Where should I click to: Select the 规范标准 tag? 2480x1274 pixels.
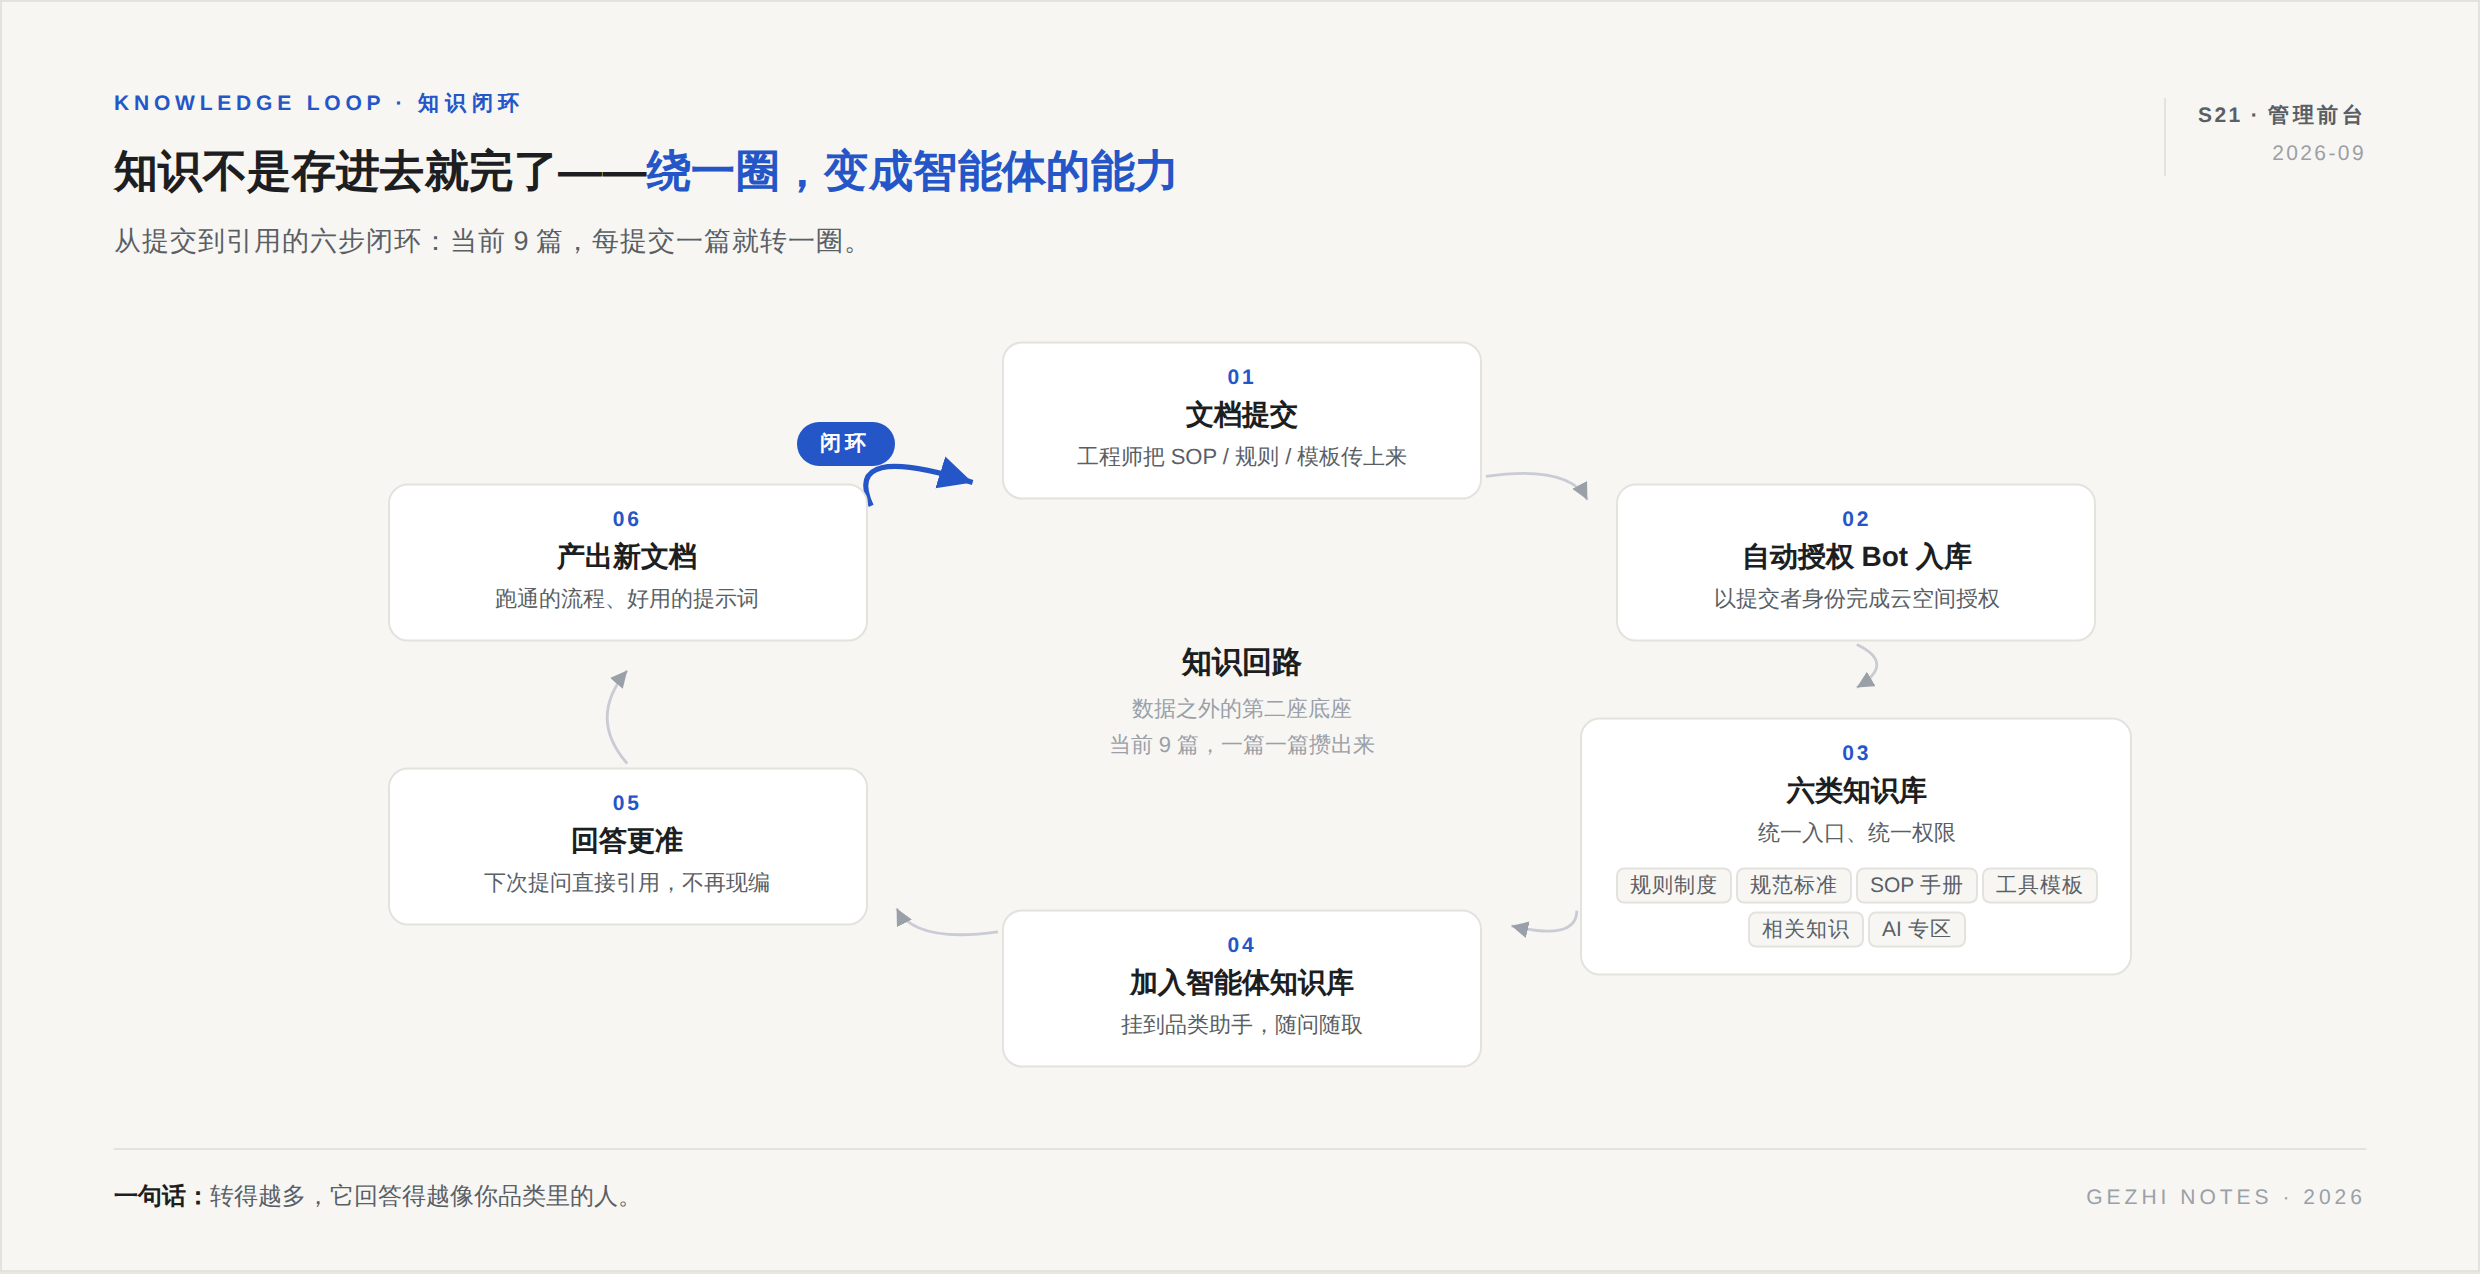1793,885
